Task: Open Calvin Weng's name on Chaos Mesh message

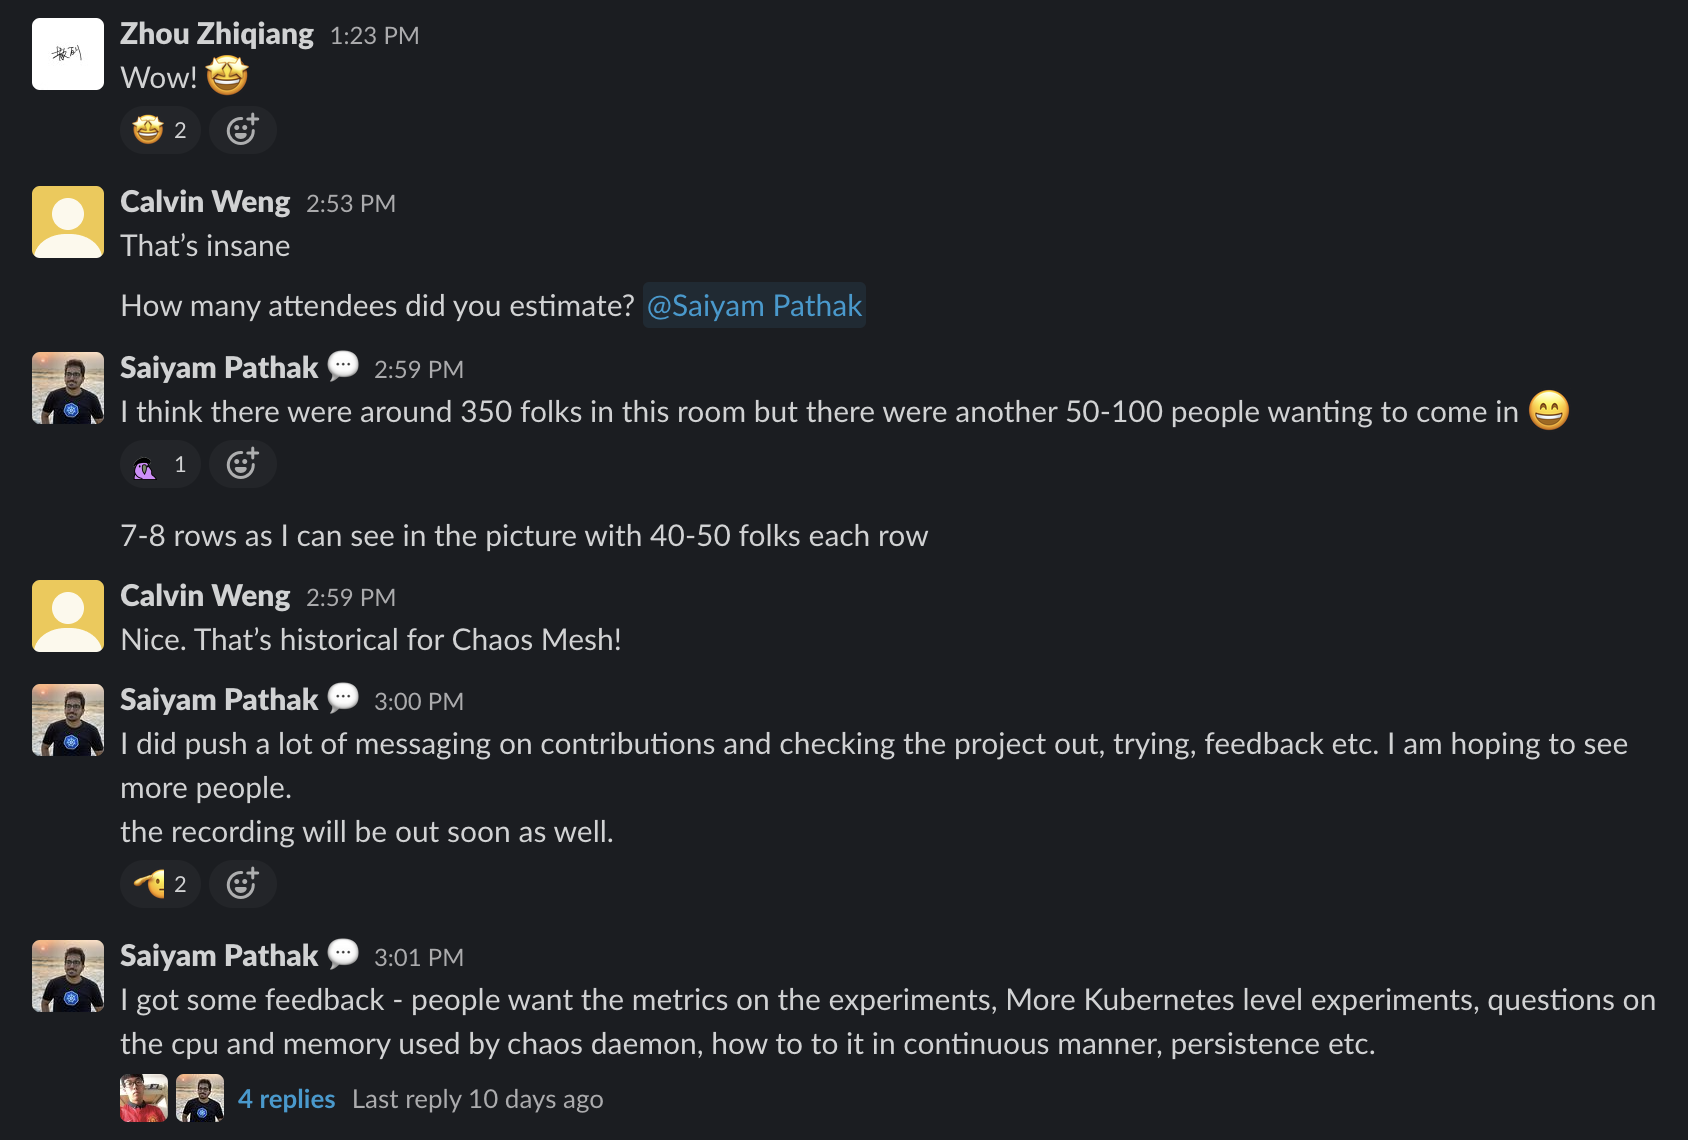Action: [x=205, y=596]
